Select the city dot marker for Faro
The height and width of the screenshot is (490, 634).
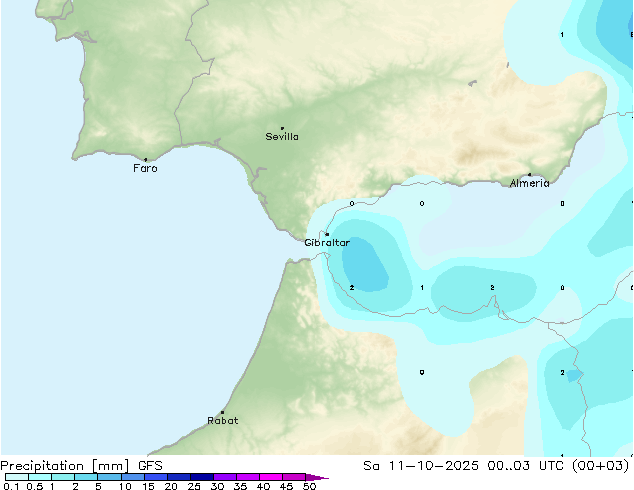click(146, 160)
